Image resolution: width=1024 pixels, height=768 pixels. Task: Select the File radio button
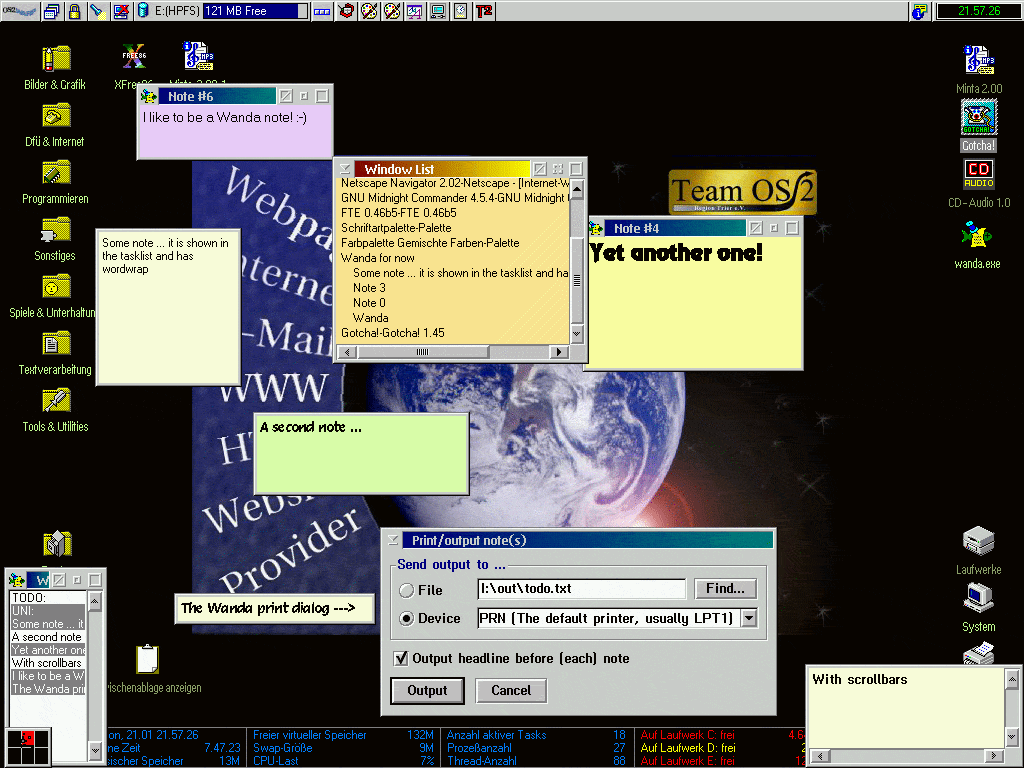(406, 590)
